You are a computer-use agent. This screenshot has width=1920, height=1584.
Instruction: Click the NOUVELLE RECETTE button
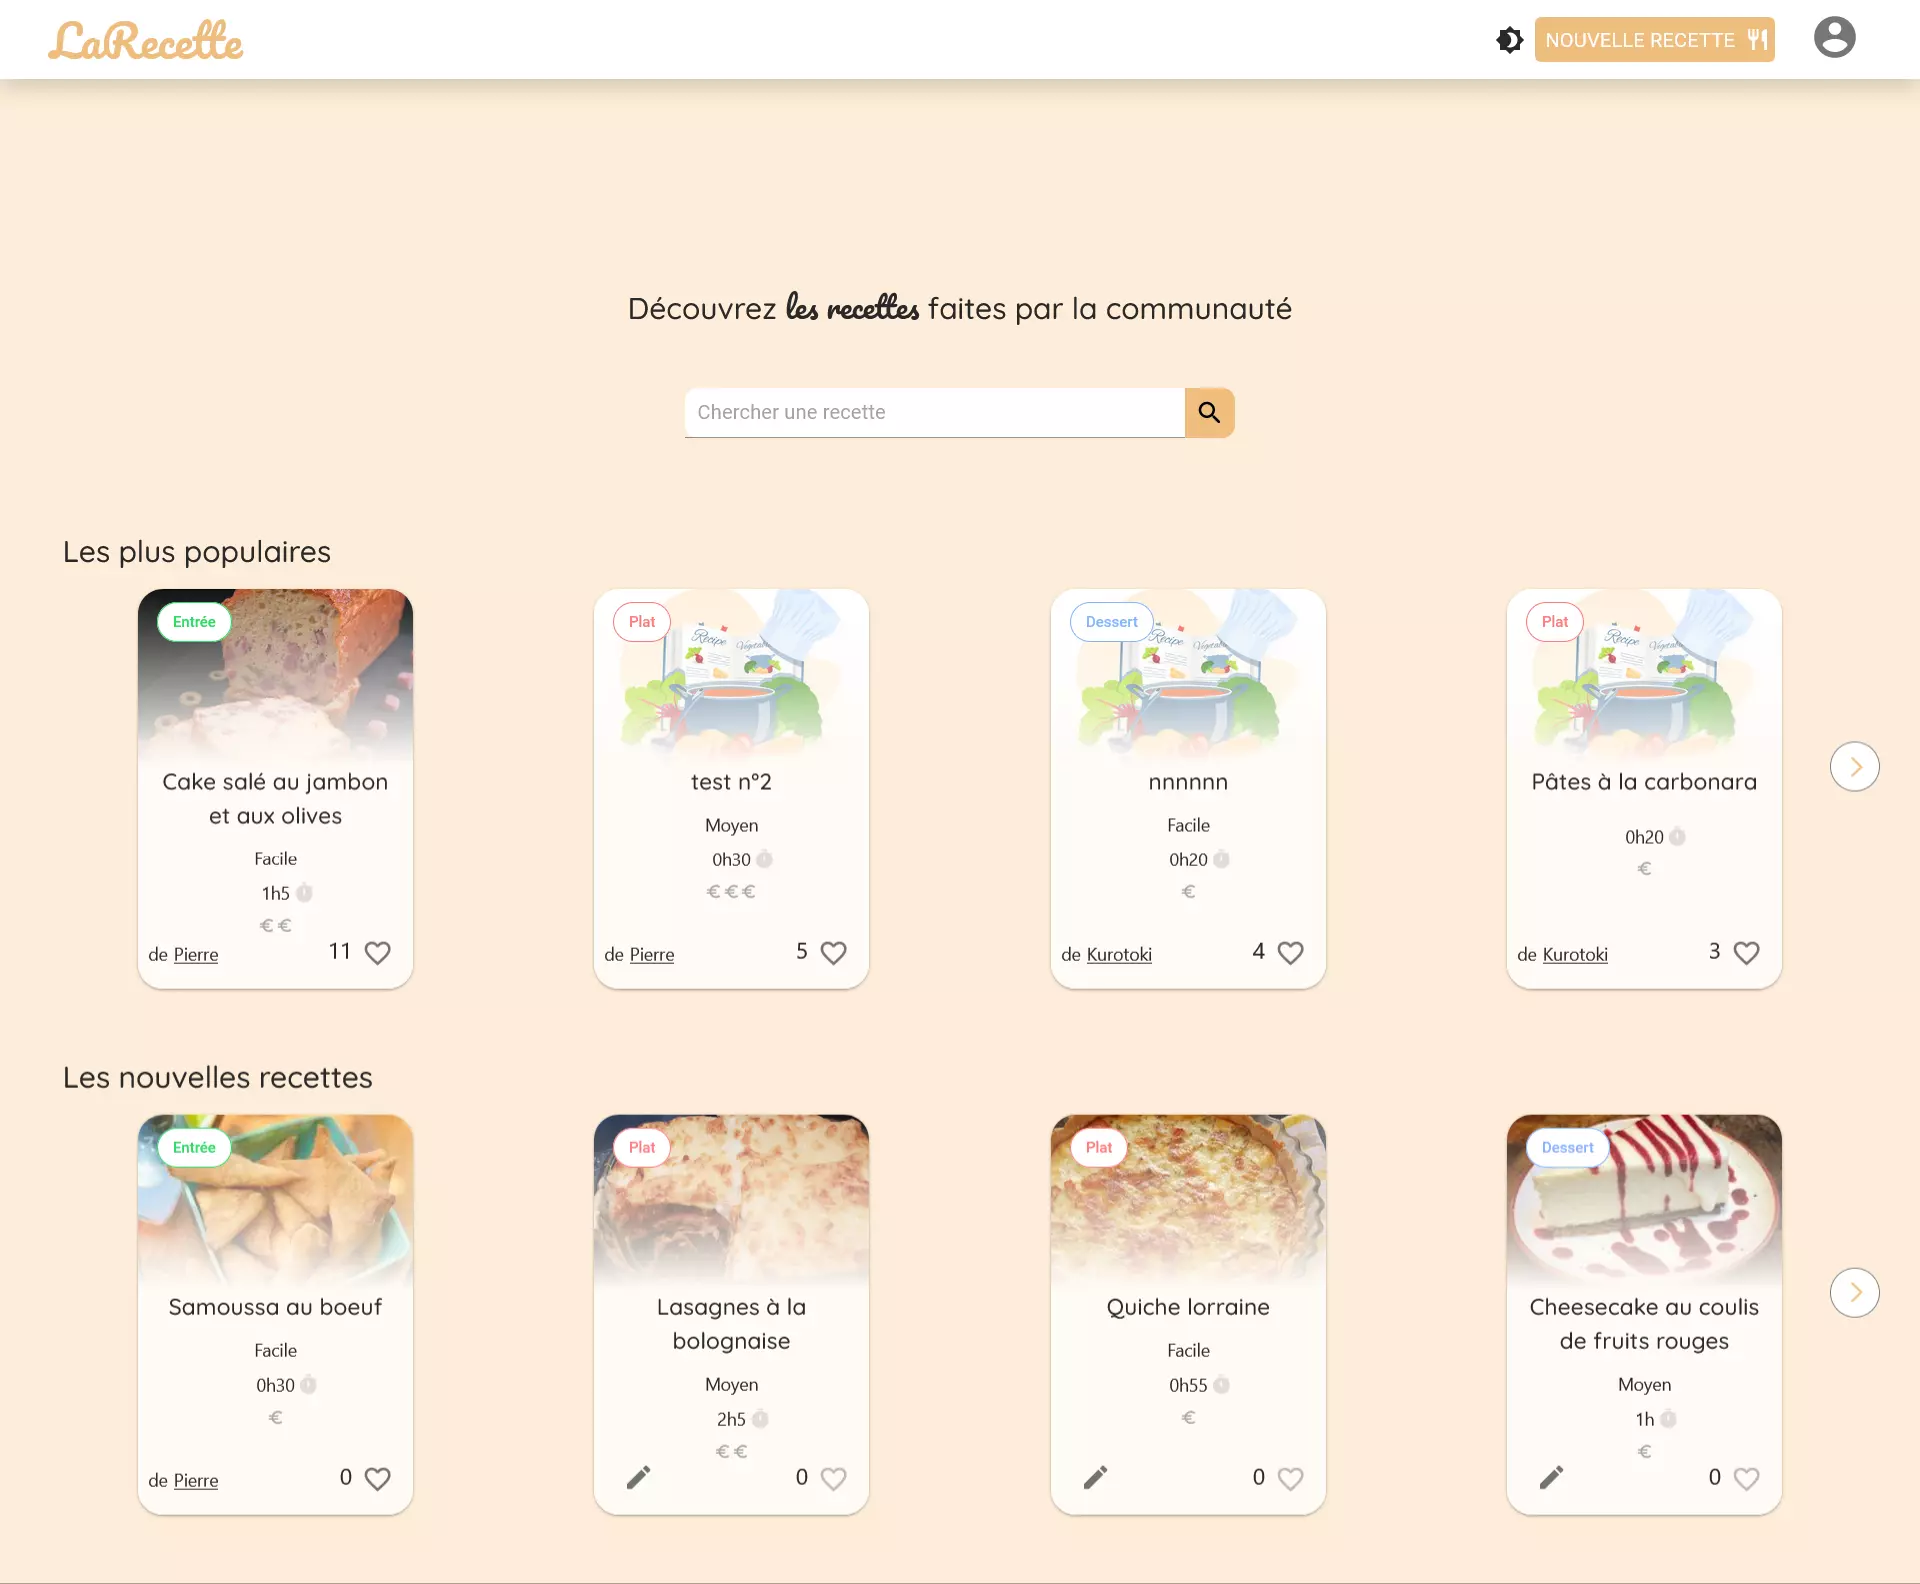tap(1654, 39)
